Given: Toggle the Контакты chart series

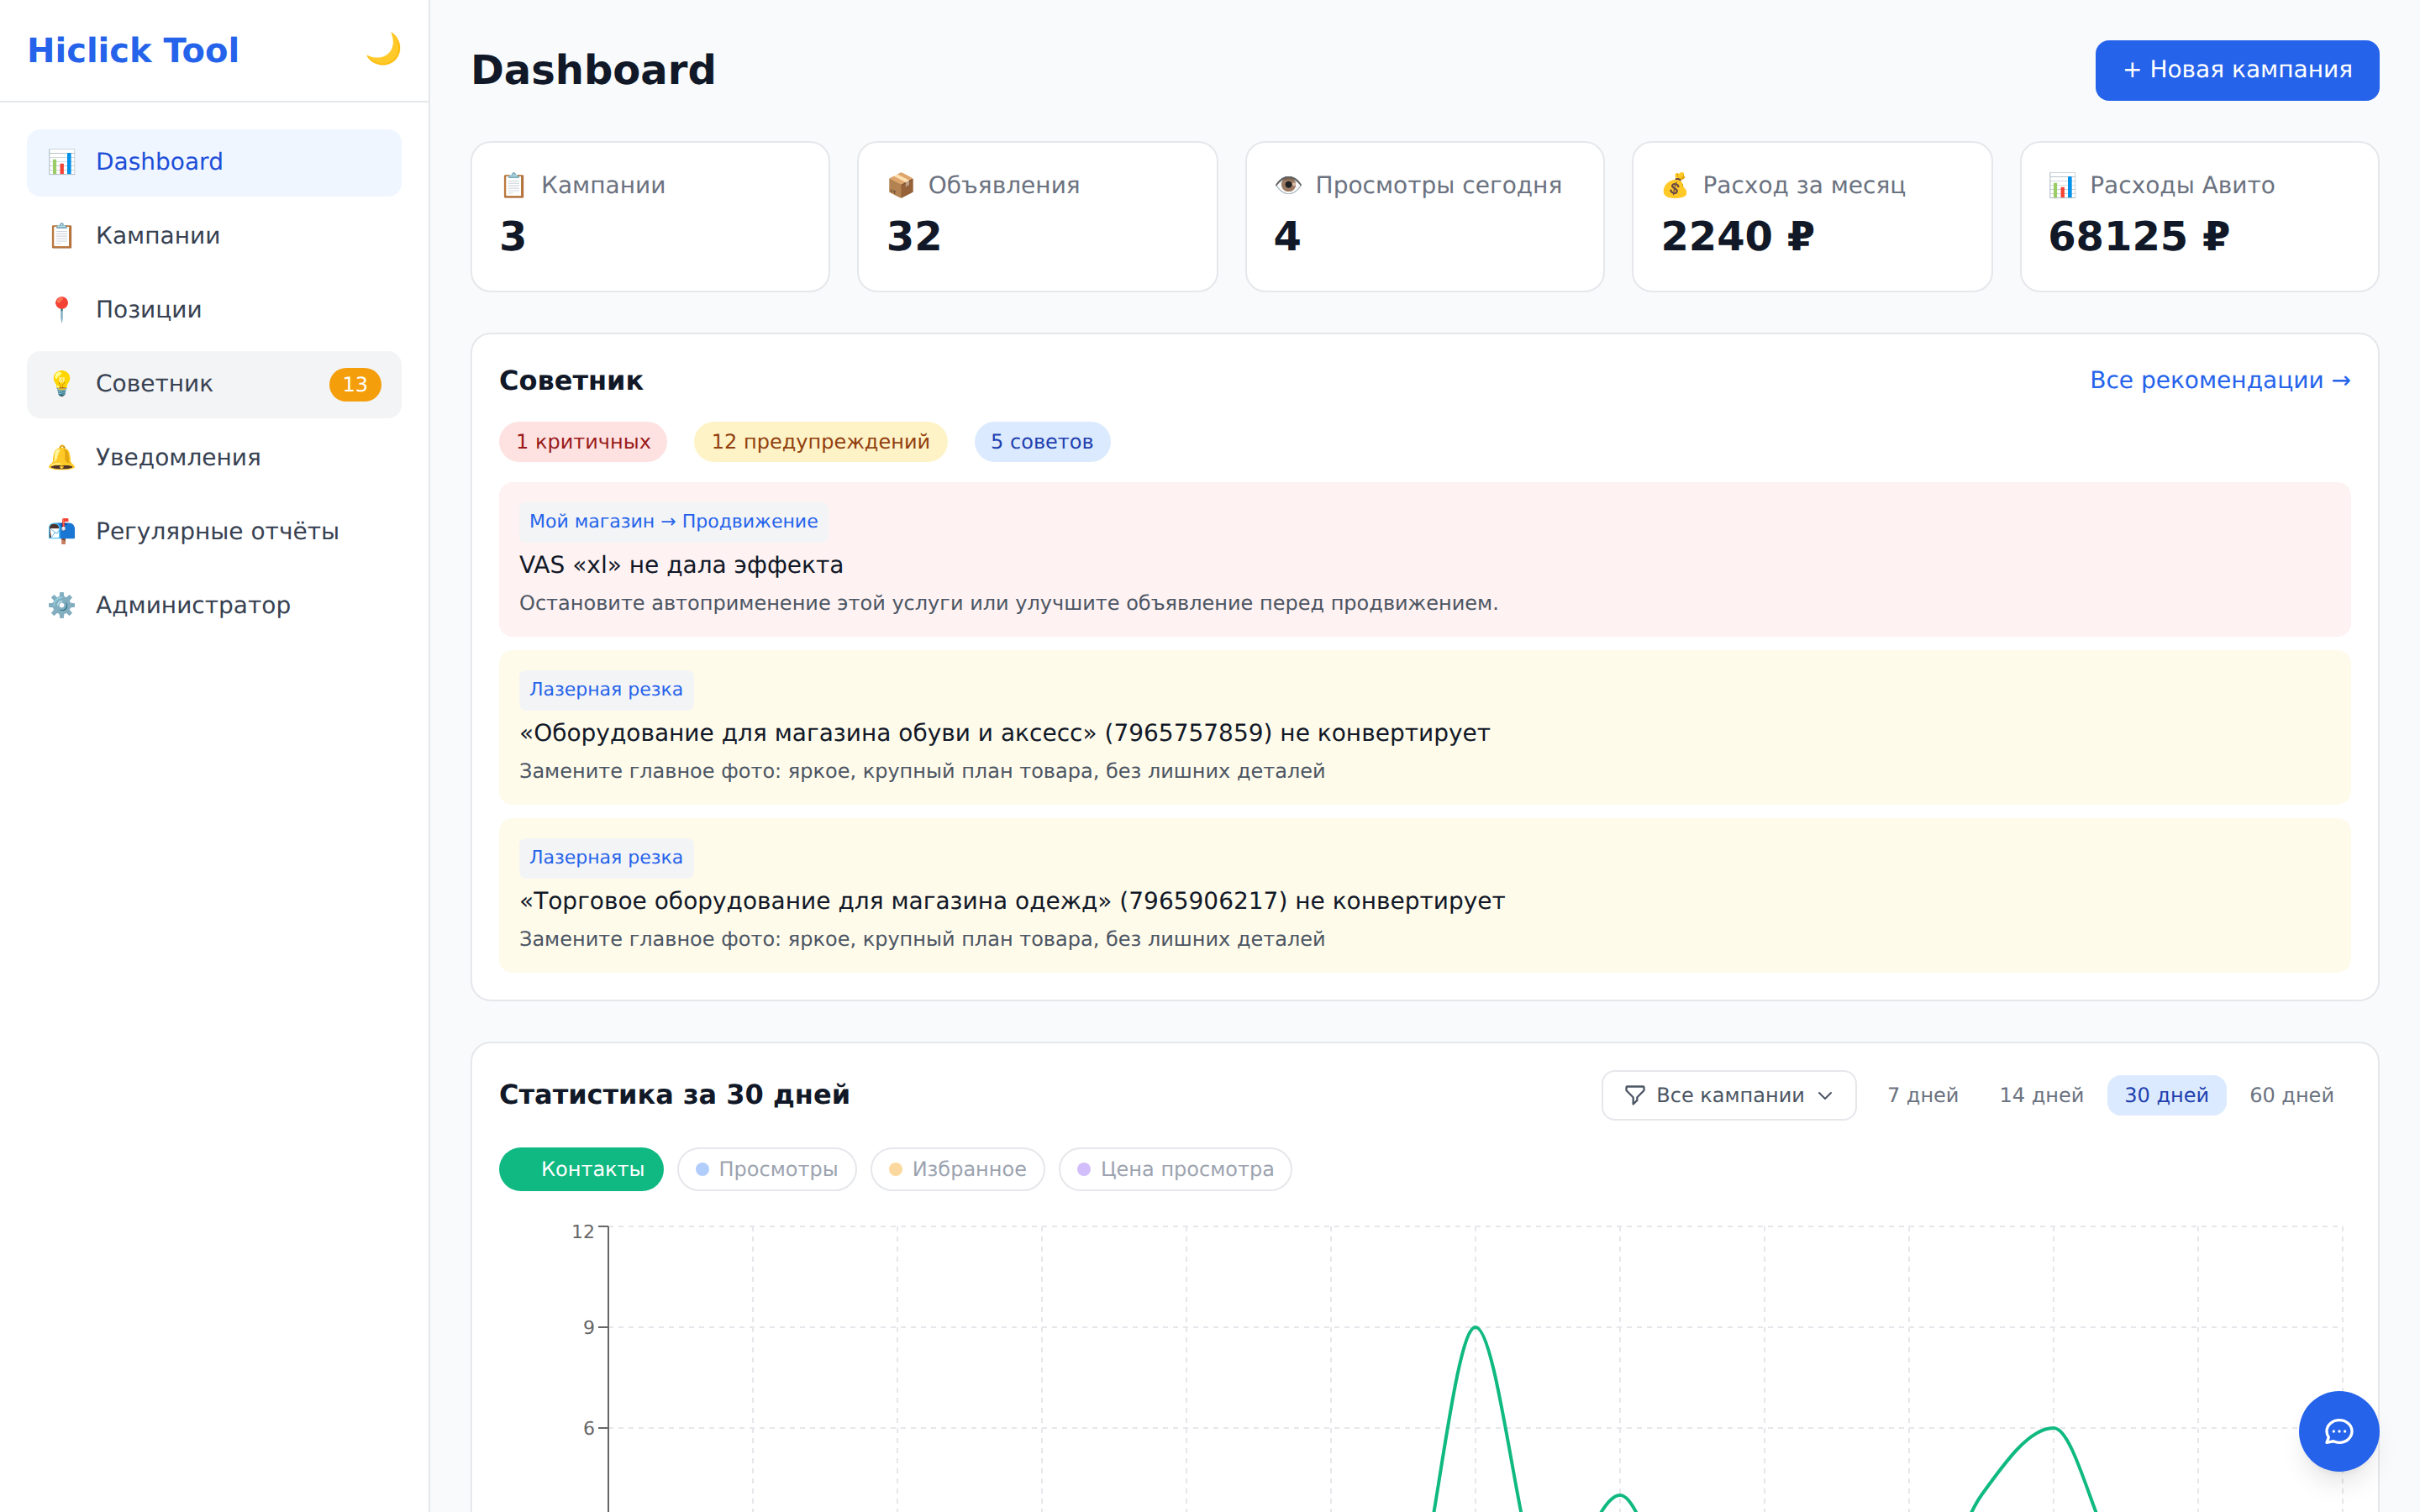Looking at the screenshot, I should point(581,1170).
